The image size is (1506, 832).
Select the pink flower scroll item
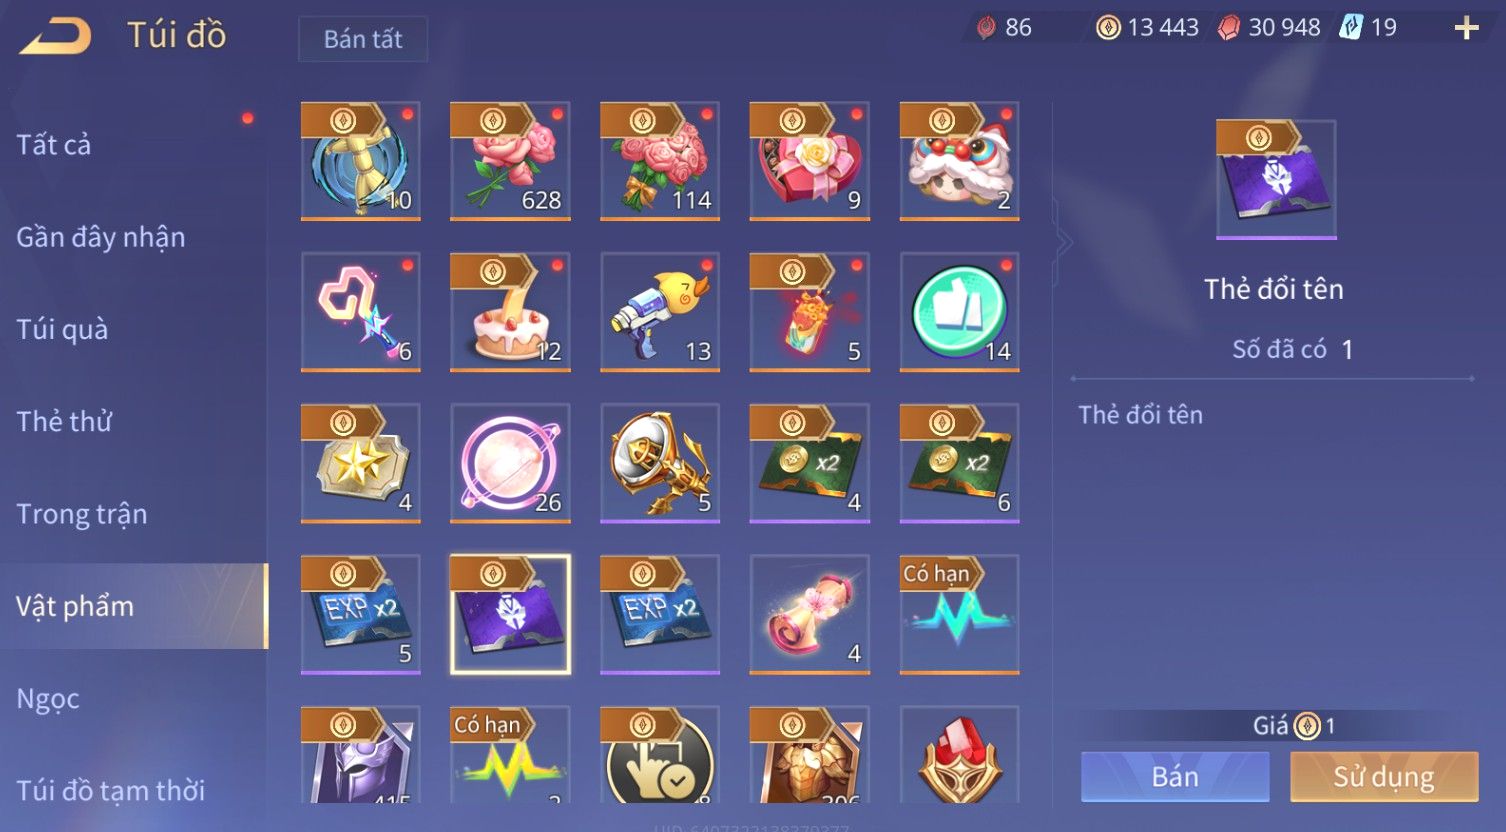pos(810,614)
